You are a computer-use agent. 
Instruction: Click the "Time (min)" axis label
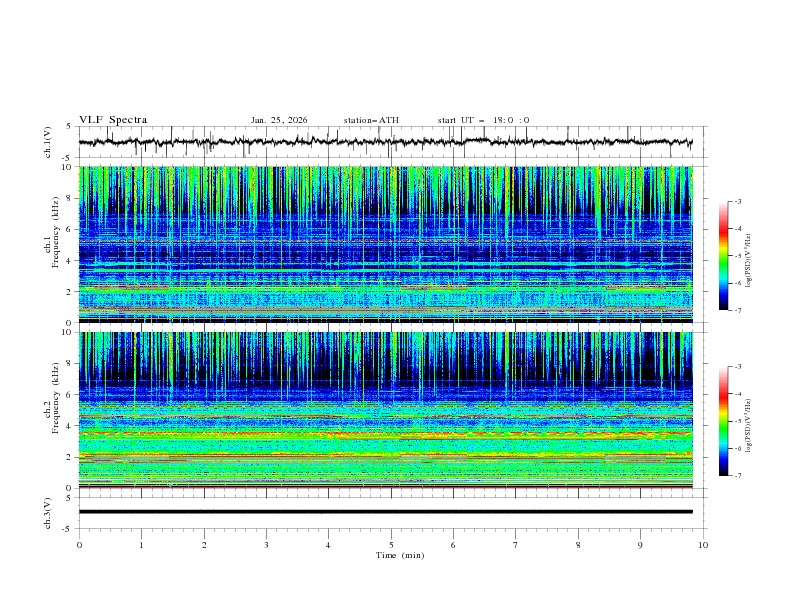click(400, 555)
